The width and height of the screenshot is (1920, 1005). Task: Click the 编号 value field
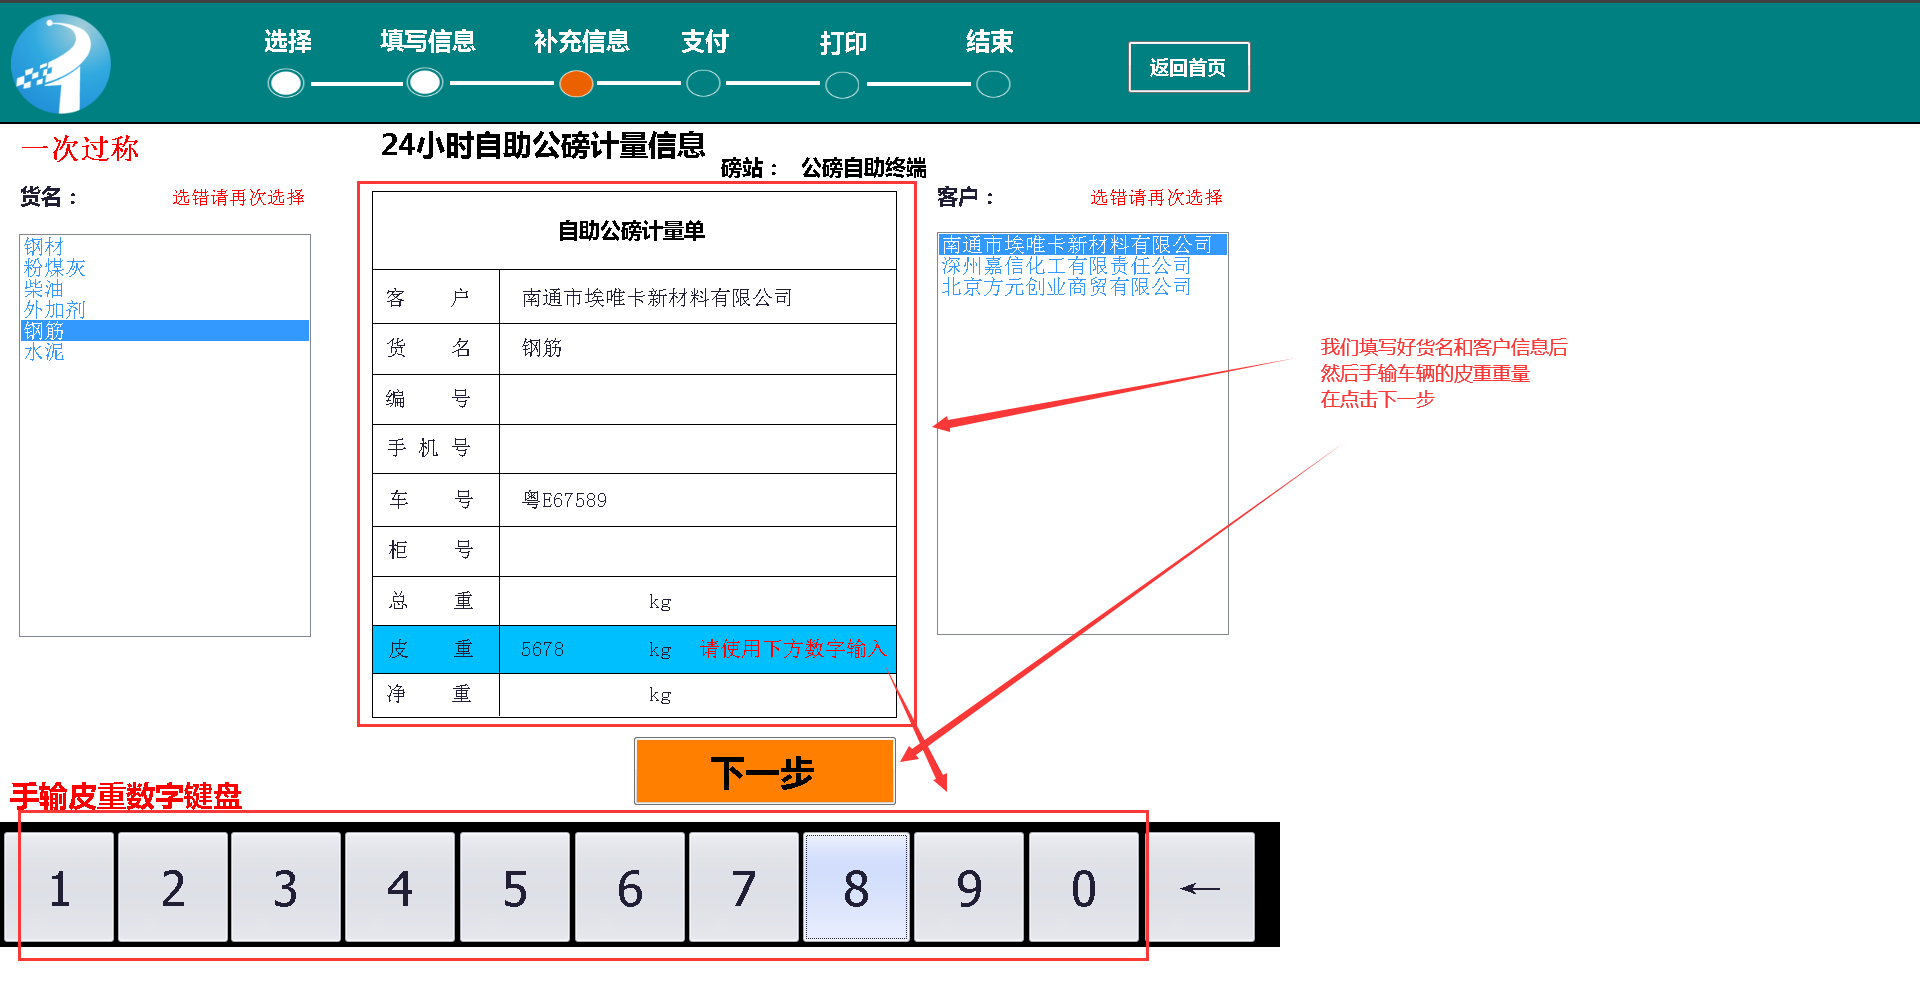point(697,399)
